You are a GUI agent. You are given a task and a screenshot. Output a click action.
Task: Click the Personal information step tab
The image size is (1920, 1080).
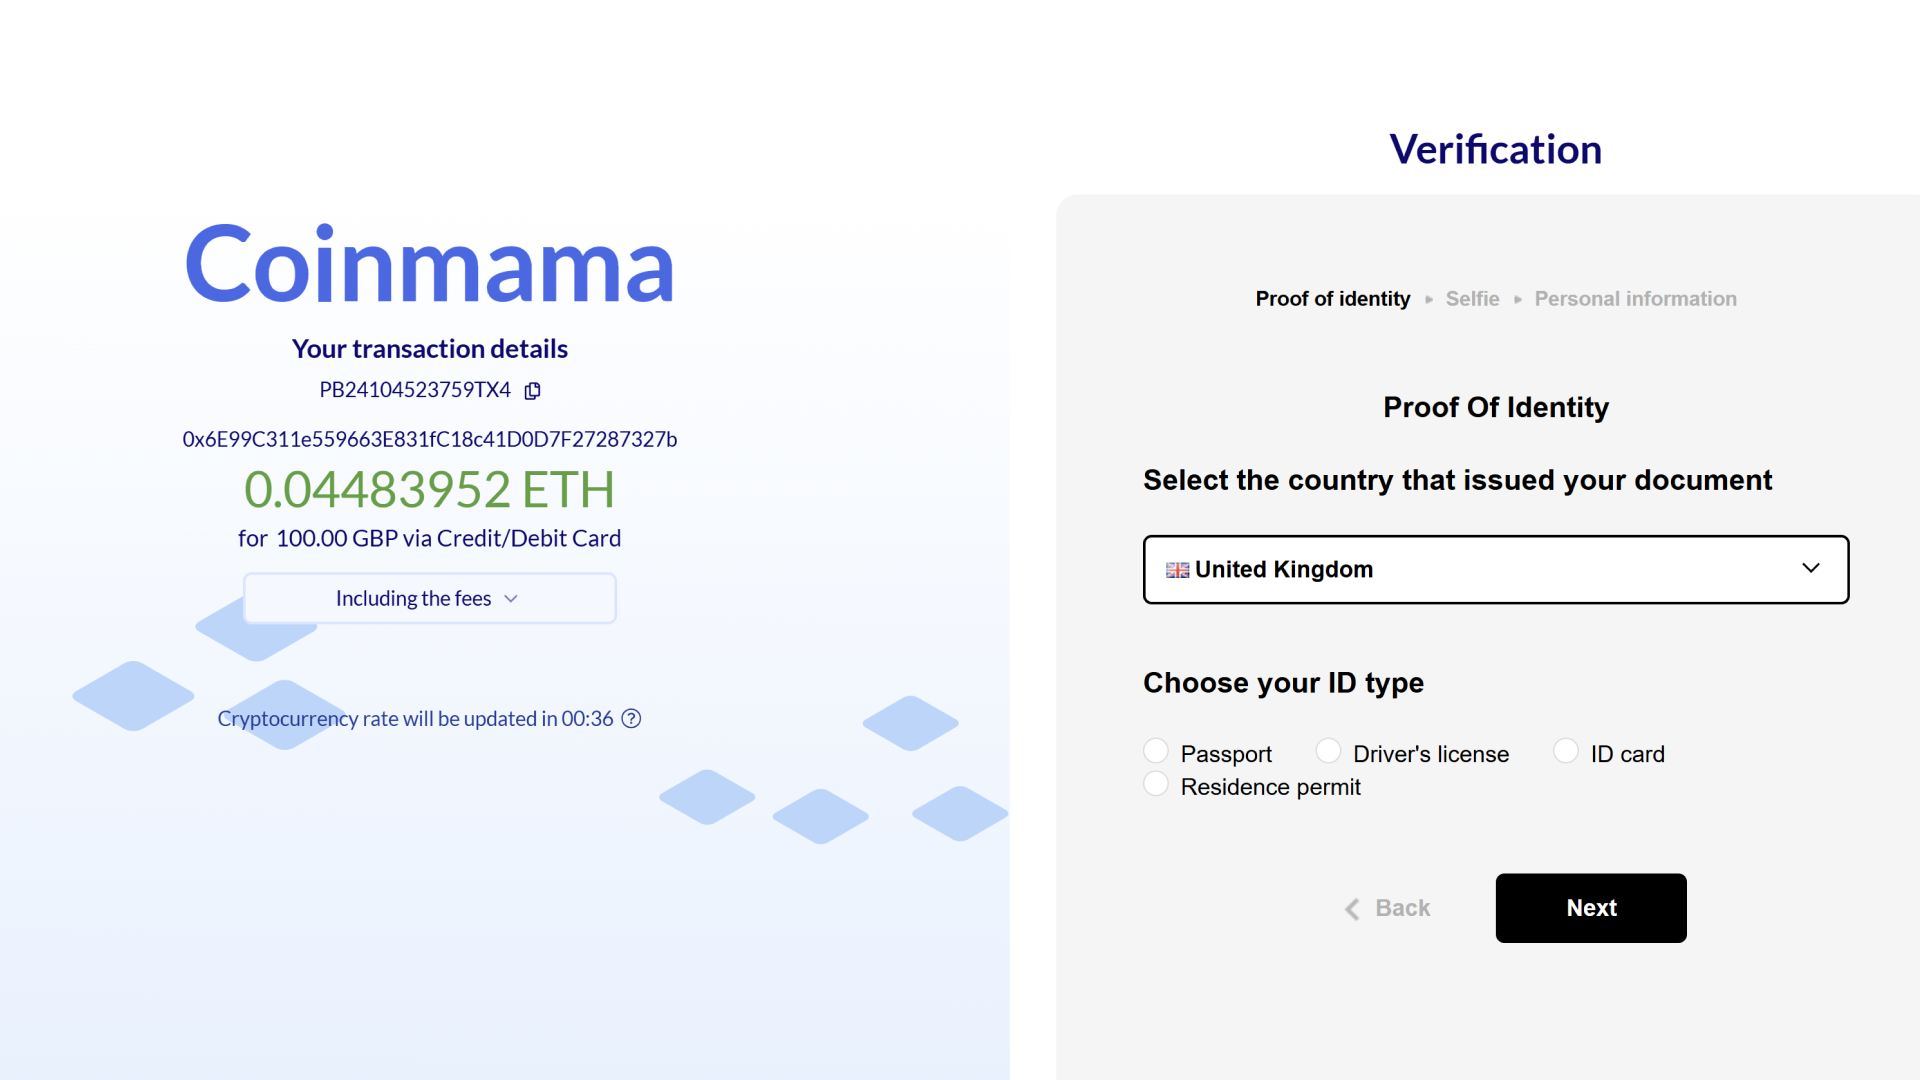coord(1635,298)
